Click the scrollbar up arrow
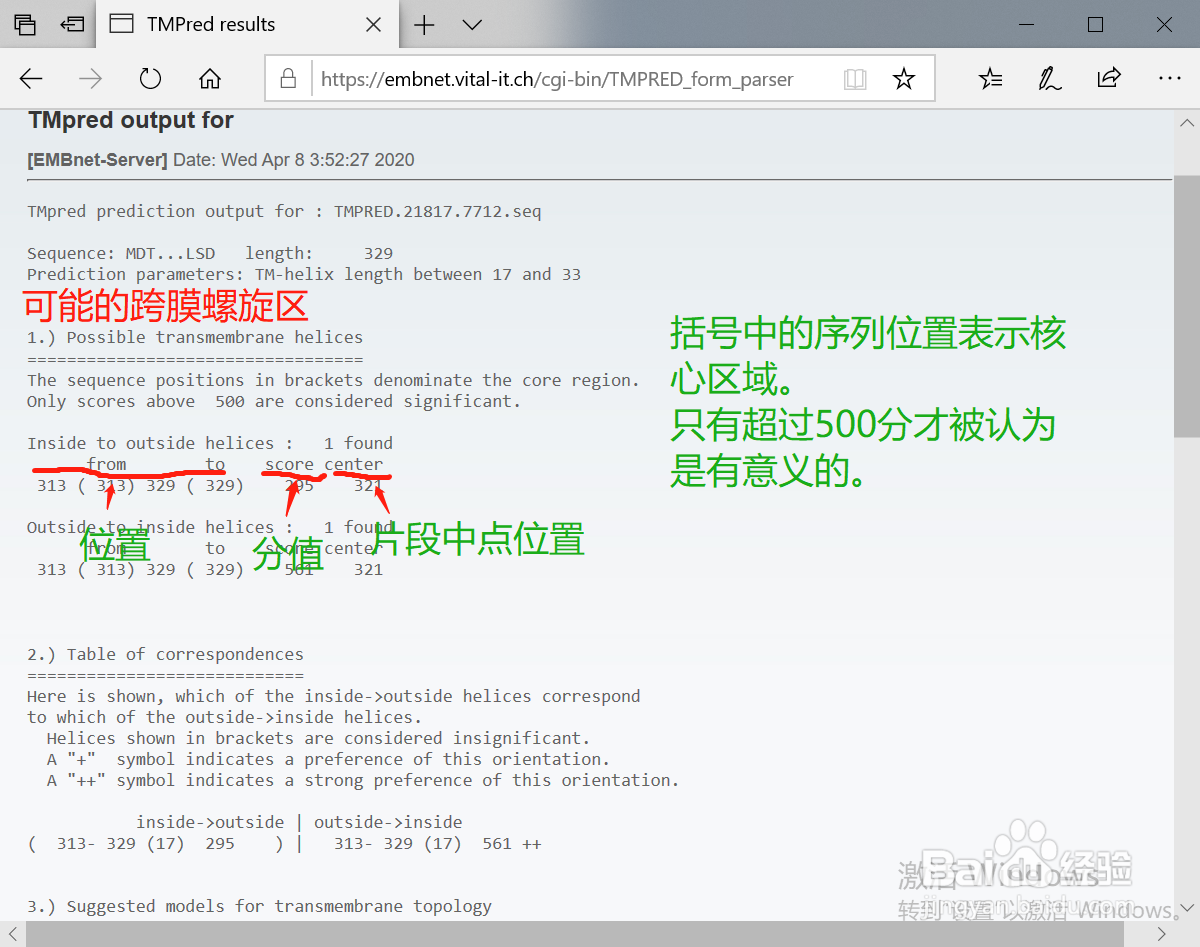Screen dimensions: 1200x947 coord(1186,122)
